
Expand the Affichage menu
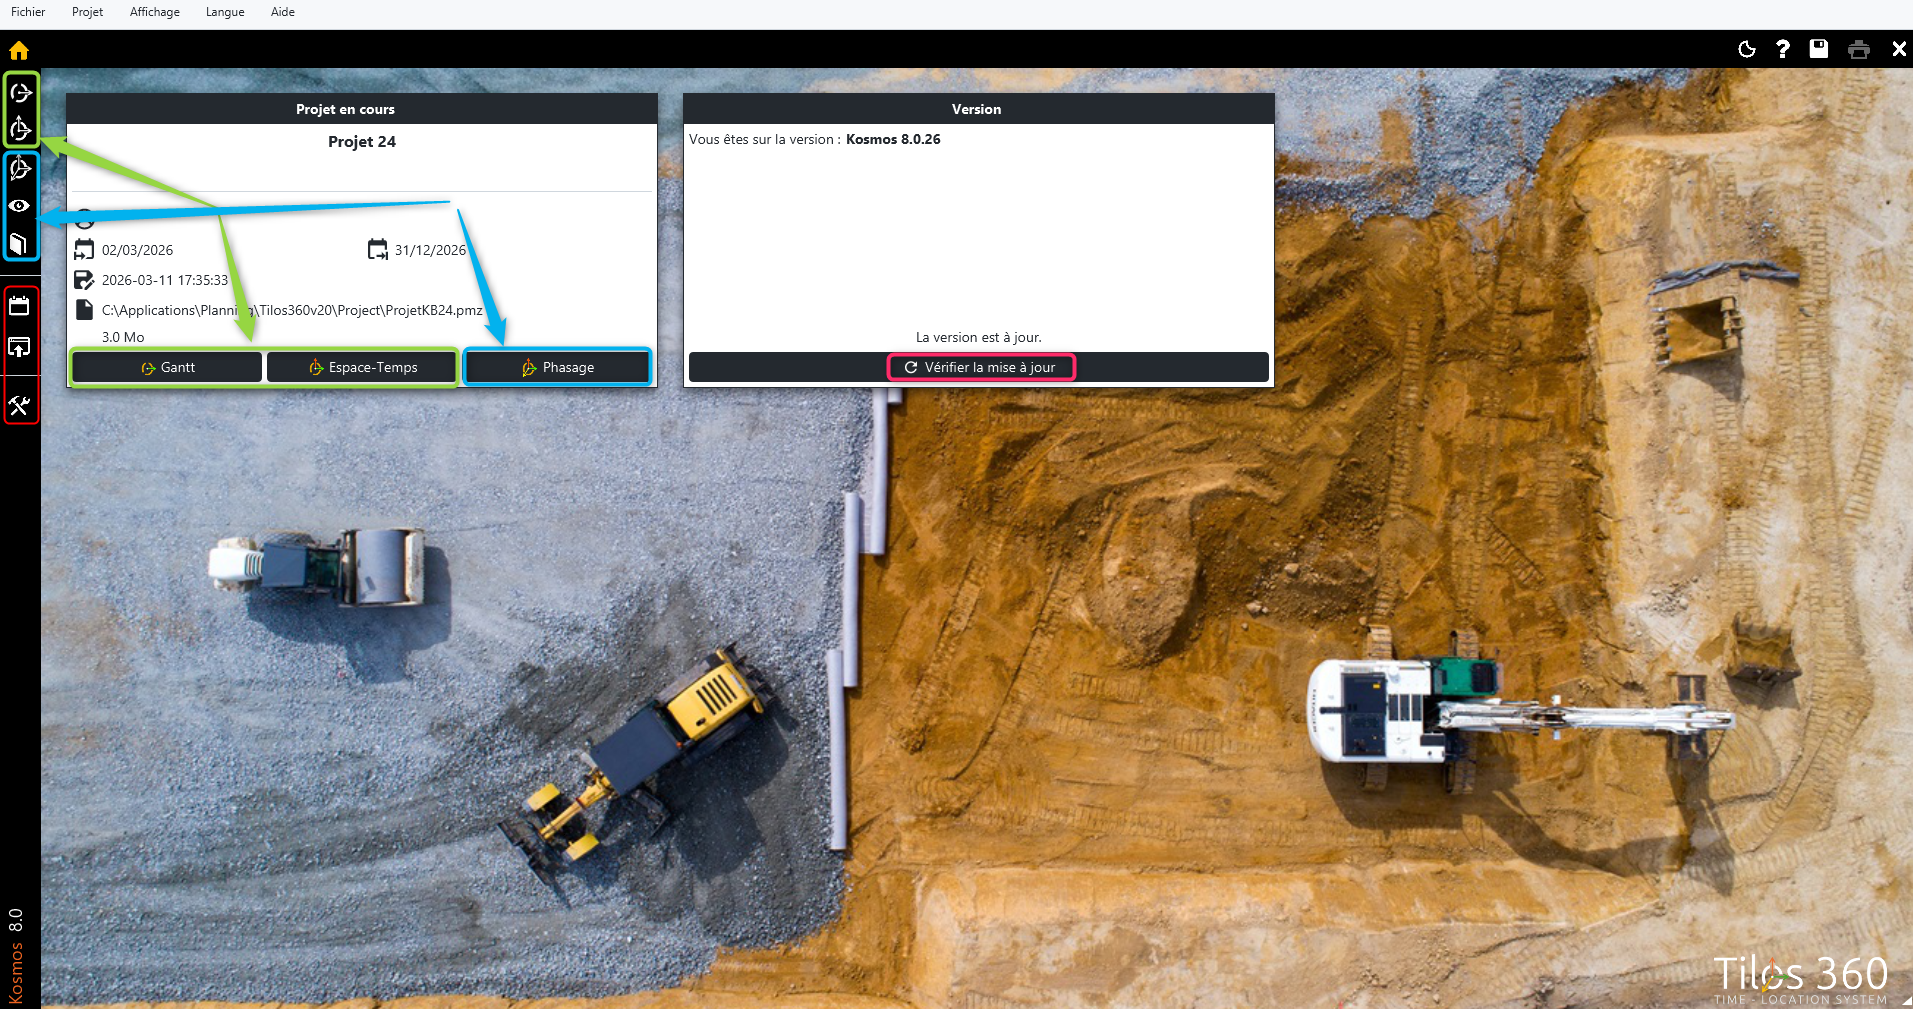pyautogui.click(x=154, y=12)
